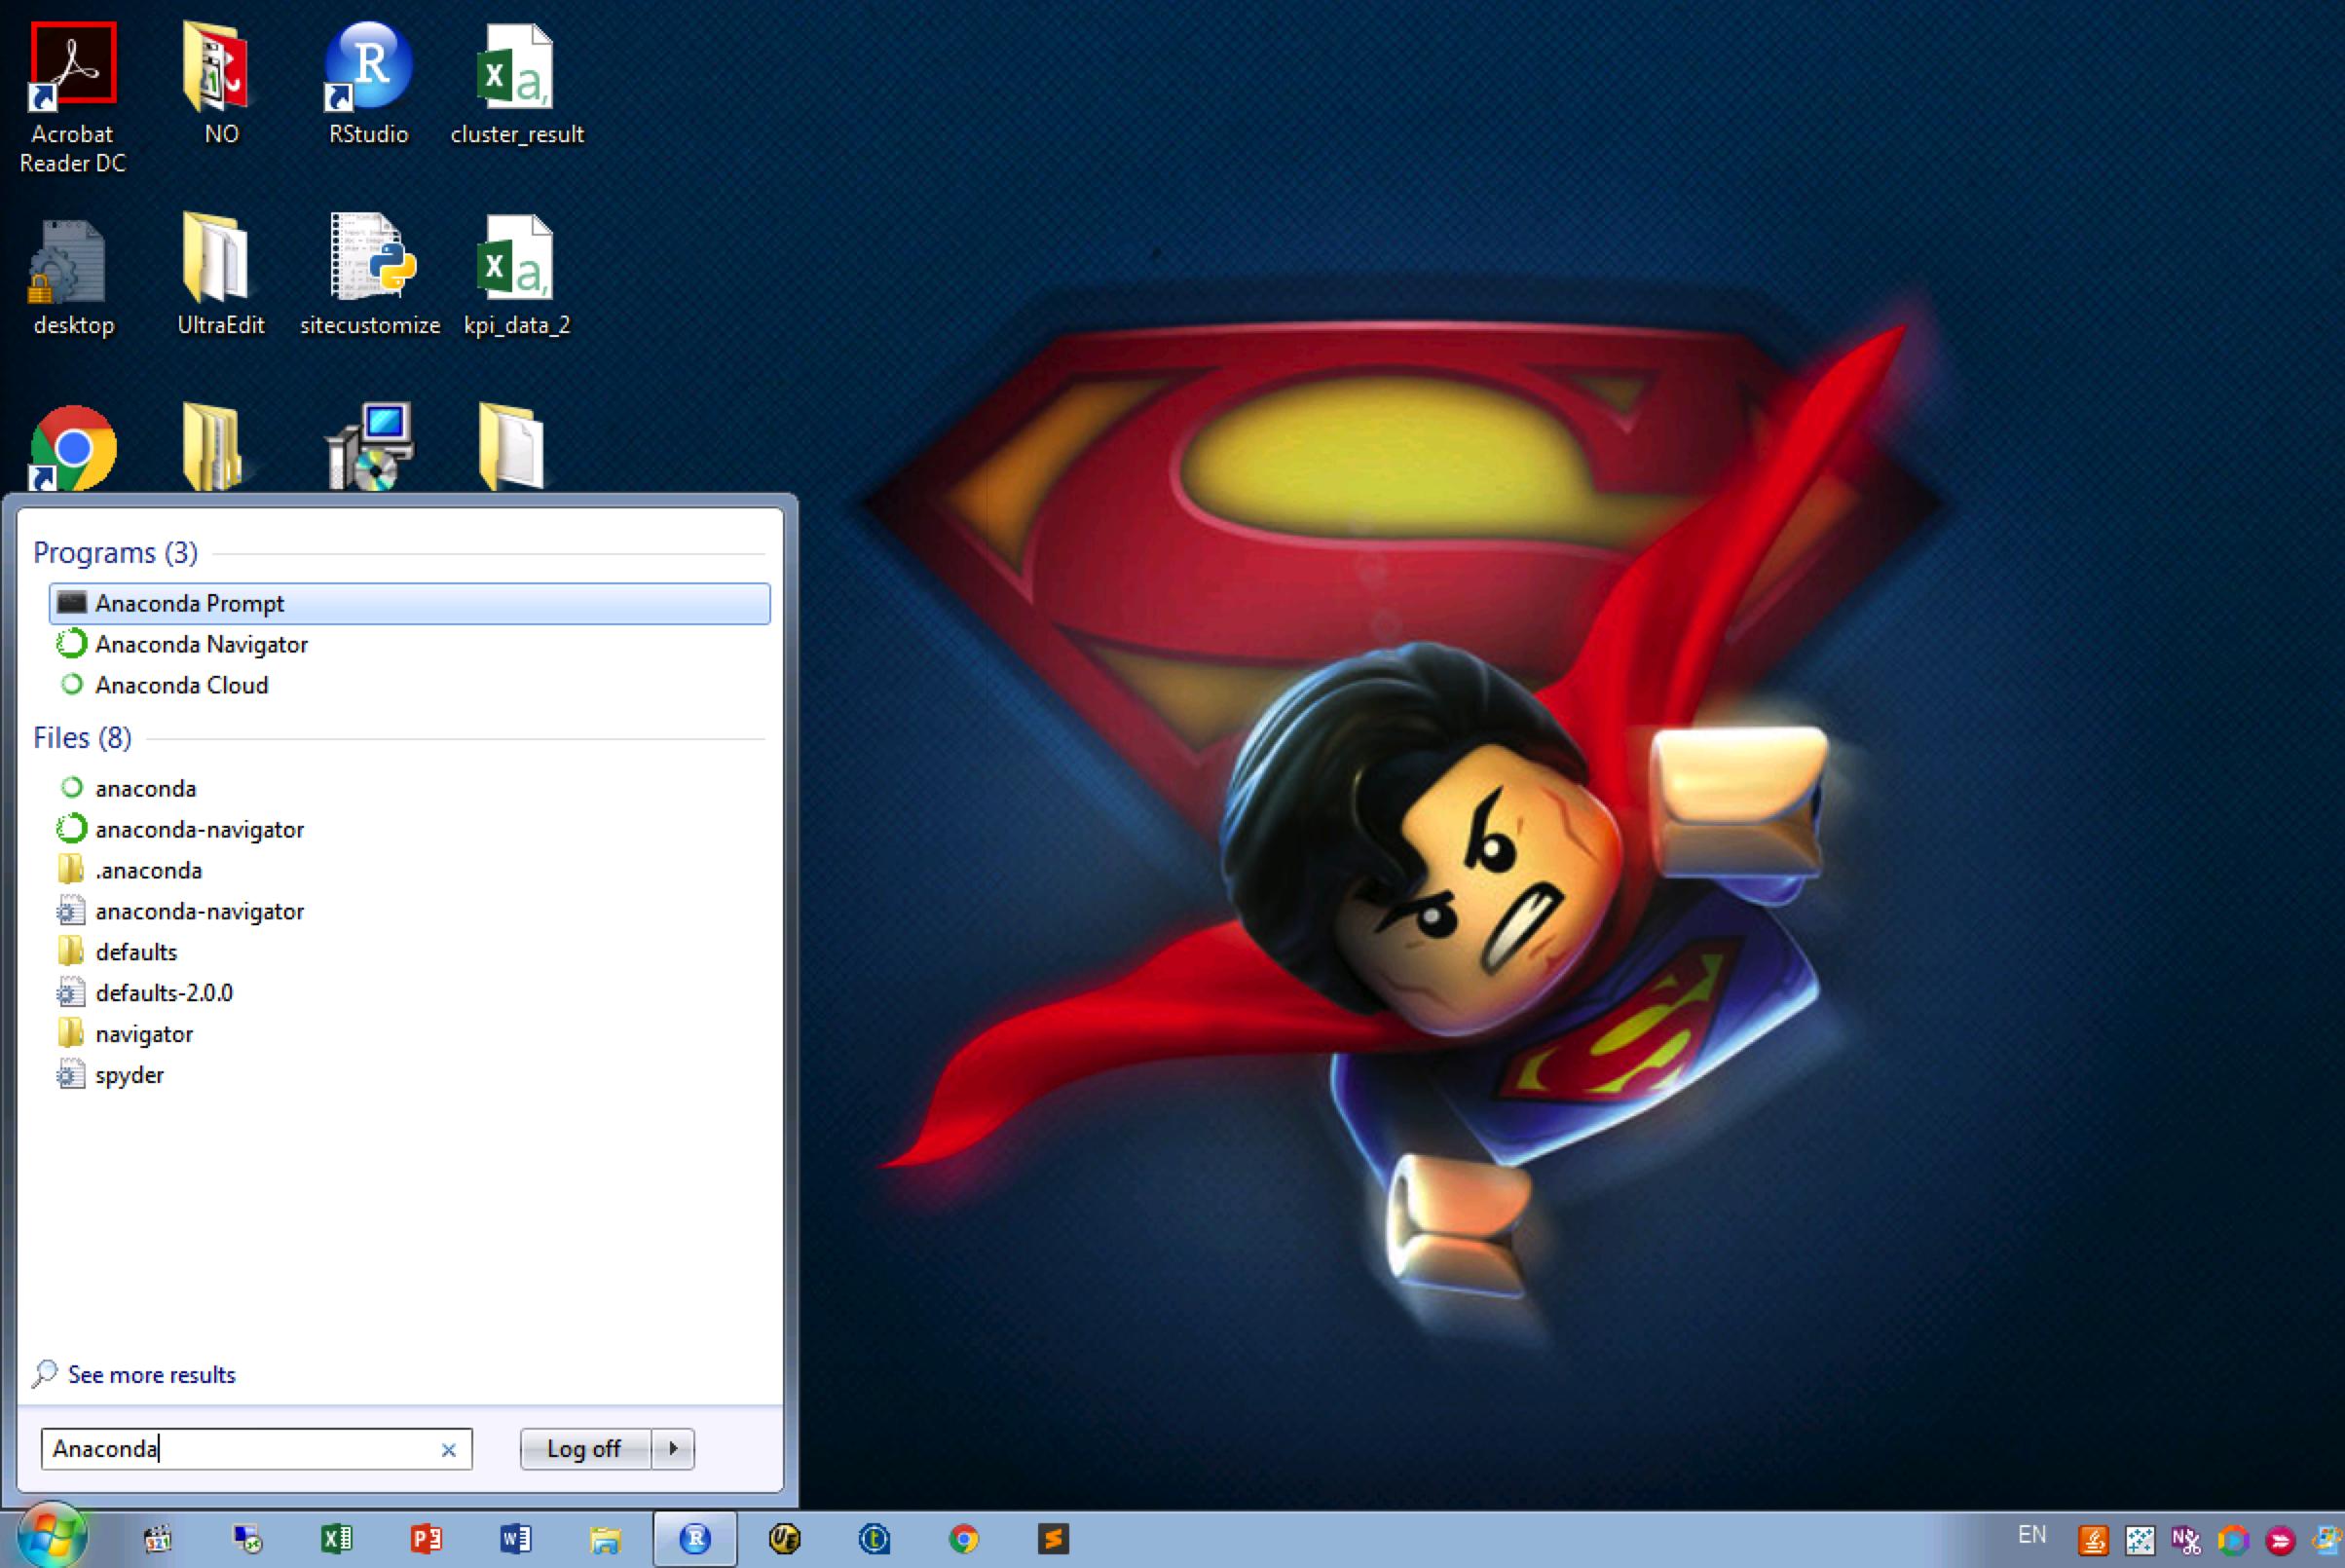2345x1568 pixels.
Task: Select Acrobat Reader DC desktop shortcut
Action: pos(73,98)
